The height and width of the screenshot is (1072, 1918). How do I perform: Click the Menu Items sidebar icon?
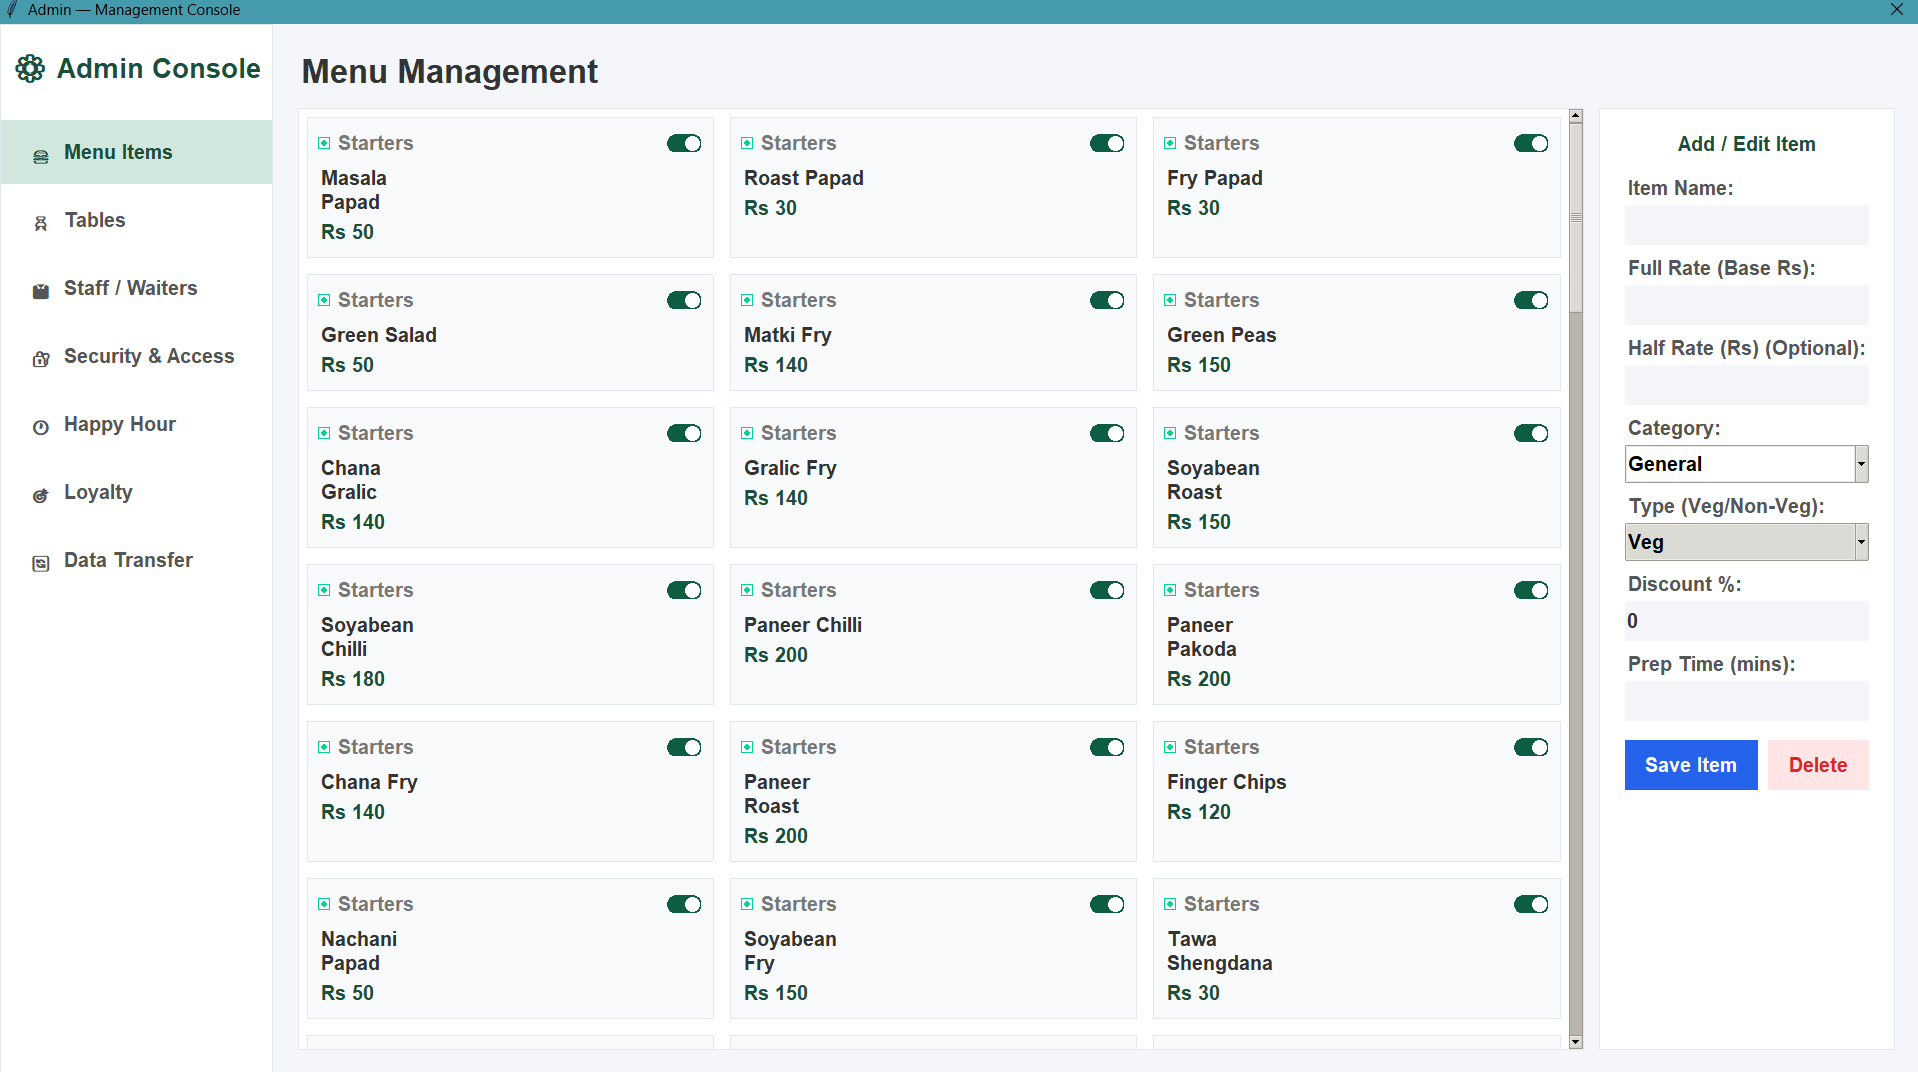pyautogui.click(x=41, y=156)
